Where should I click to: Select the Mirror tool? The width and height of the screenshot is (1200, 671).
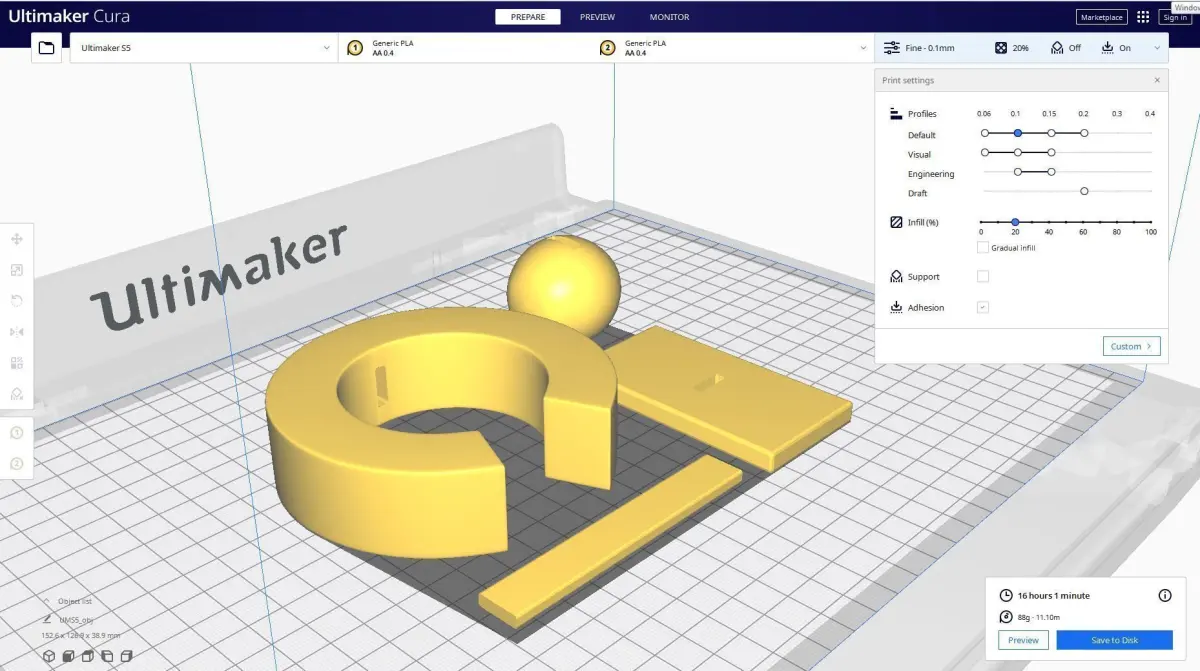point(16,332)
